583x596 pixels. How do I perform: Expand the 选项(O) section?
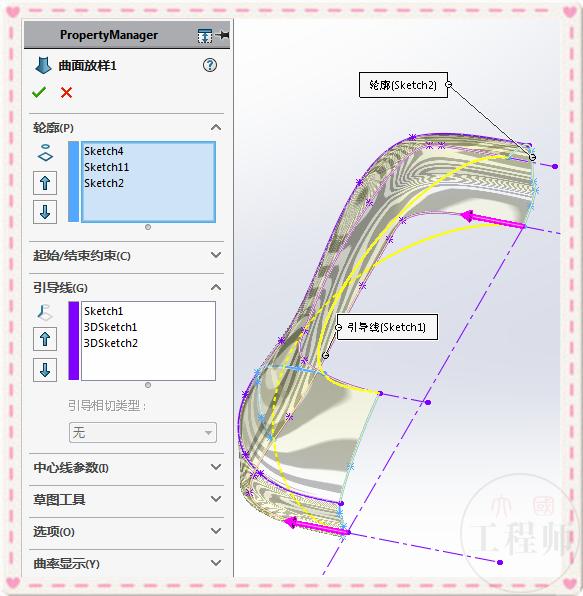(216, 531)
